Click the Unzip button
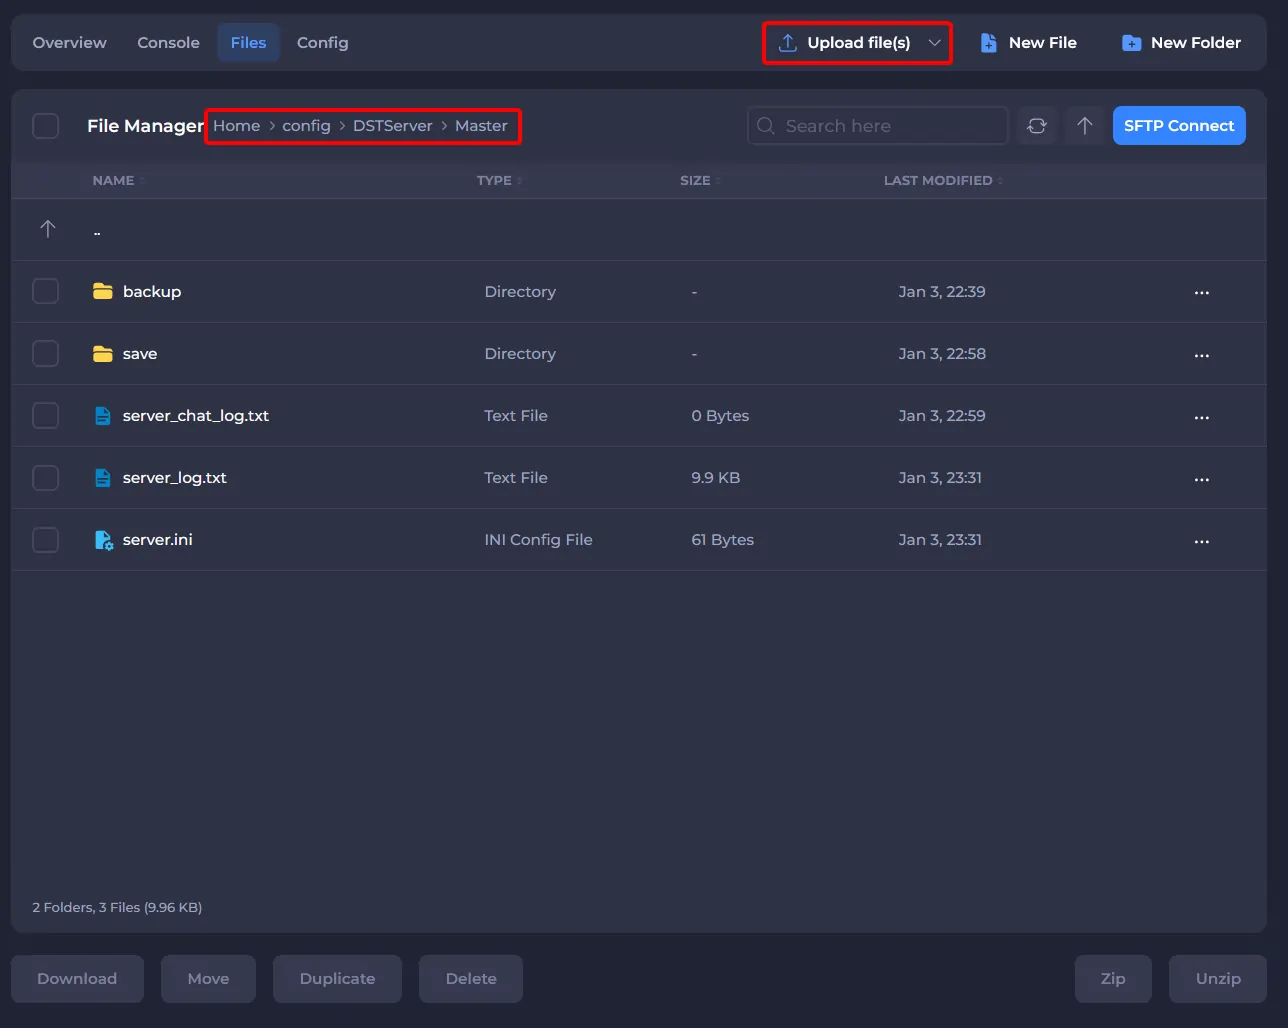Viewport: 1288px width, 1028px height. point(1218,979)
